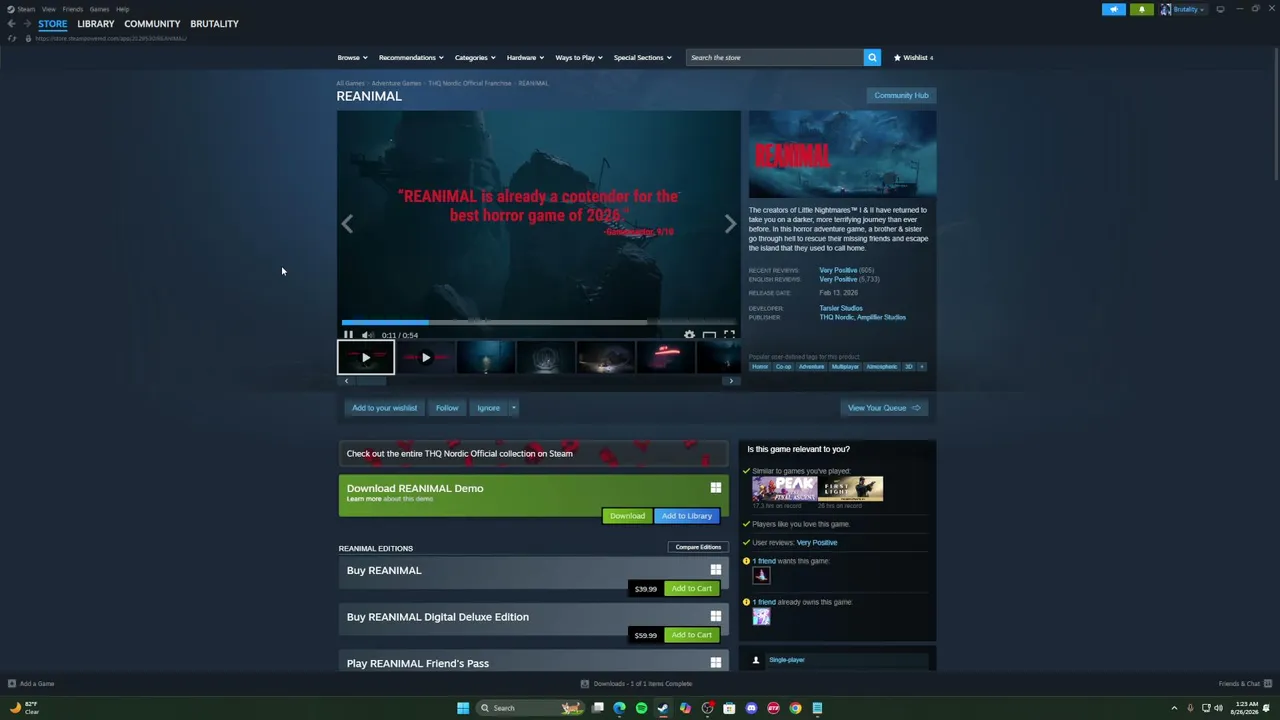Click View Your Queue
Image resolution: width=1280 pixels, height=720 pixels.
(x=884, y=408)
